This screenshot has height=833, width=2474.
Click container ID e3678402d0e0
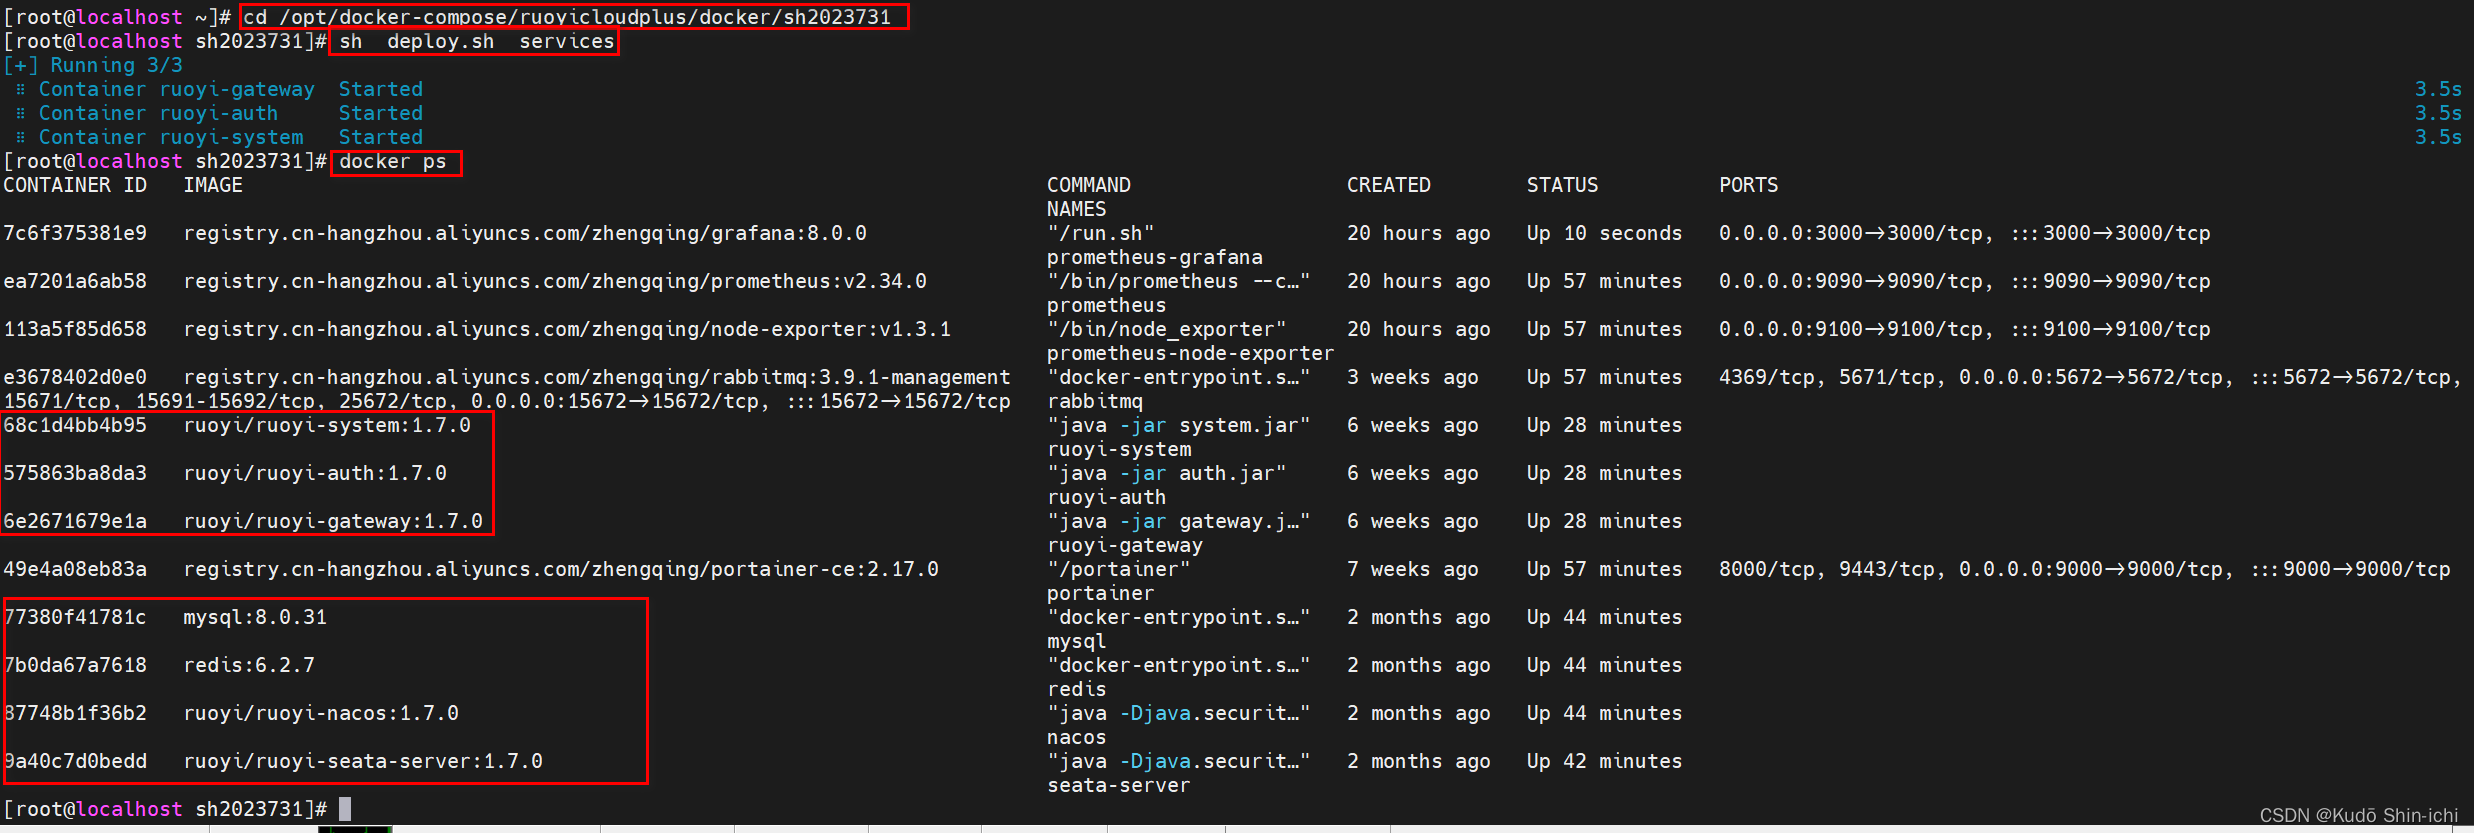(x=75, y=377)
